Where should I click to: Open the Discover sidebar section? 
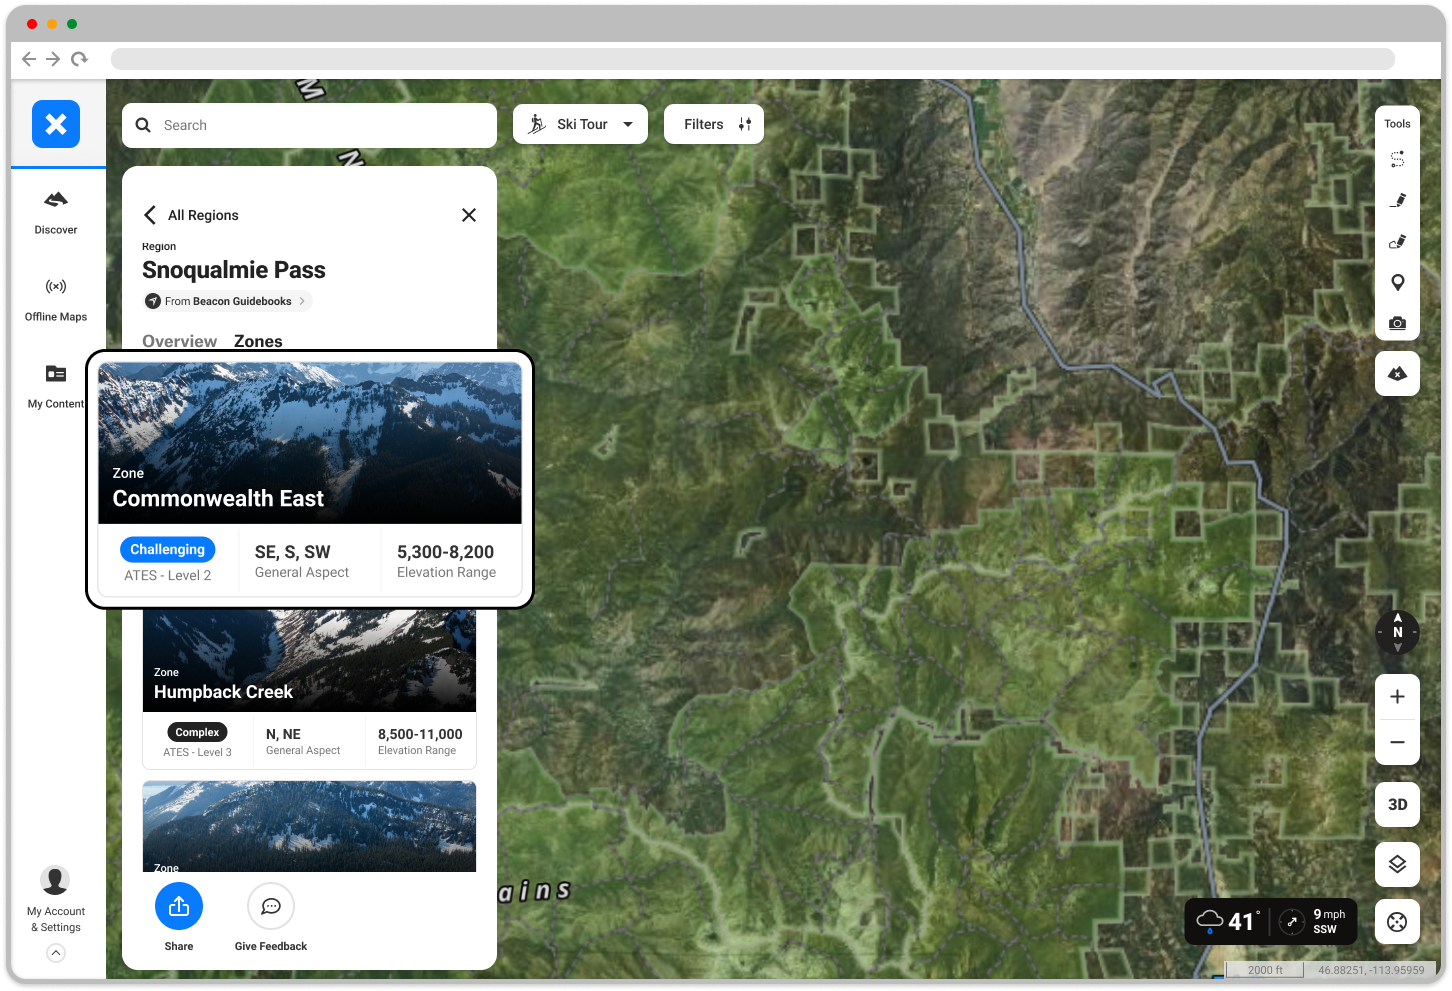(56, 212)
